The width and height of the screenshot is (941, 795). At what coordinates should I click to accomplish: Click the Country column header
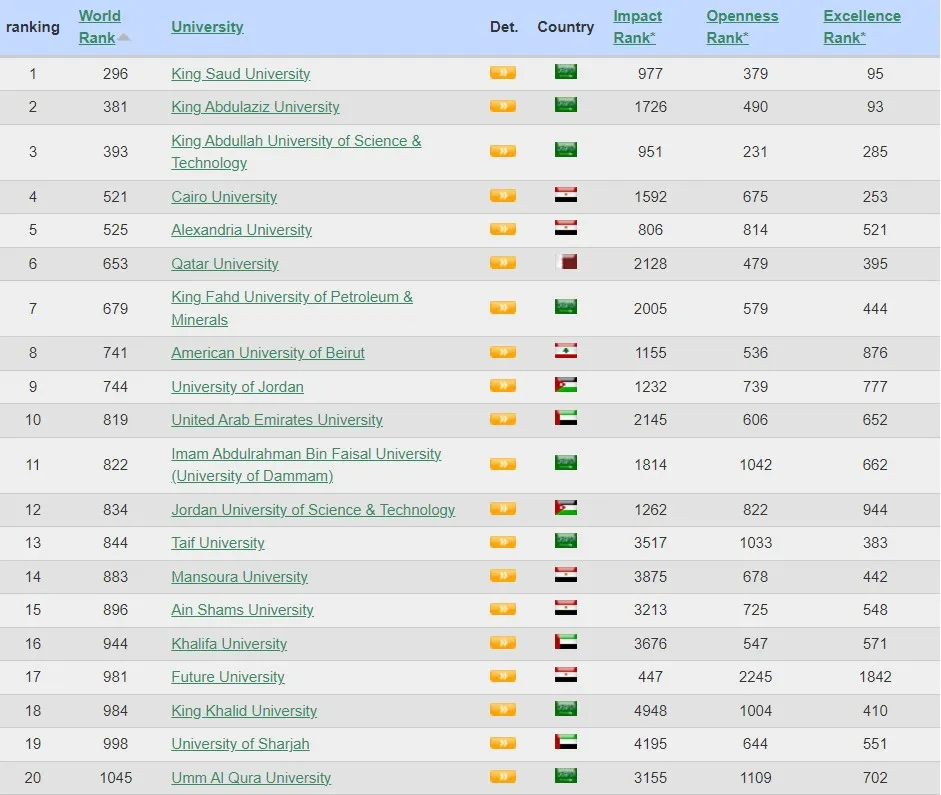(565, 27)
